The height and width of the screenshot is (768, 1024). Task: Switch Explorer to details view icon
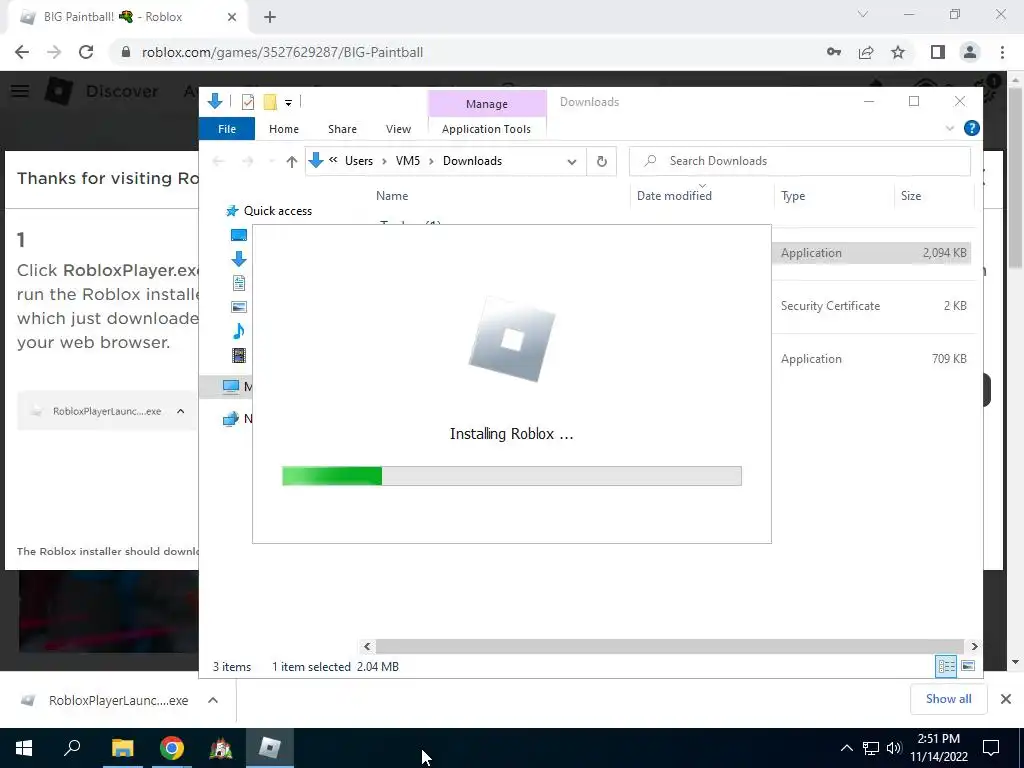(x=946, y=666)
